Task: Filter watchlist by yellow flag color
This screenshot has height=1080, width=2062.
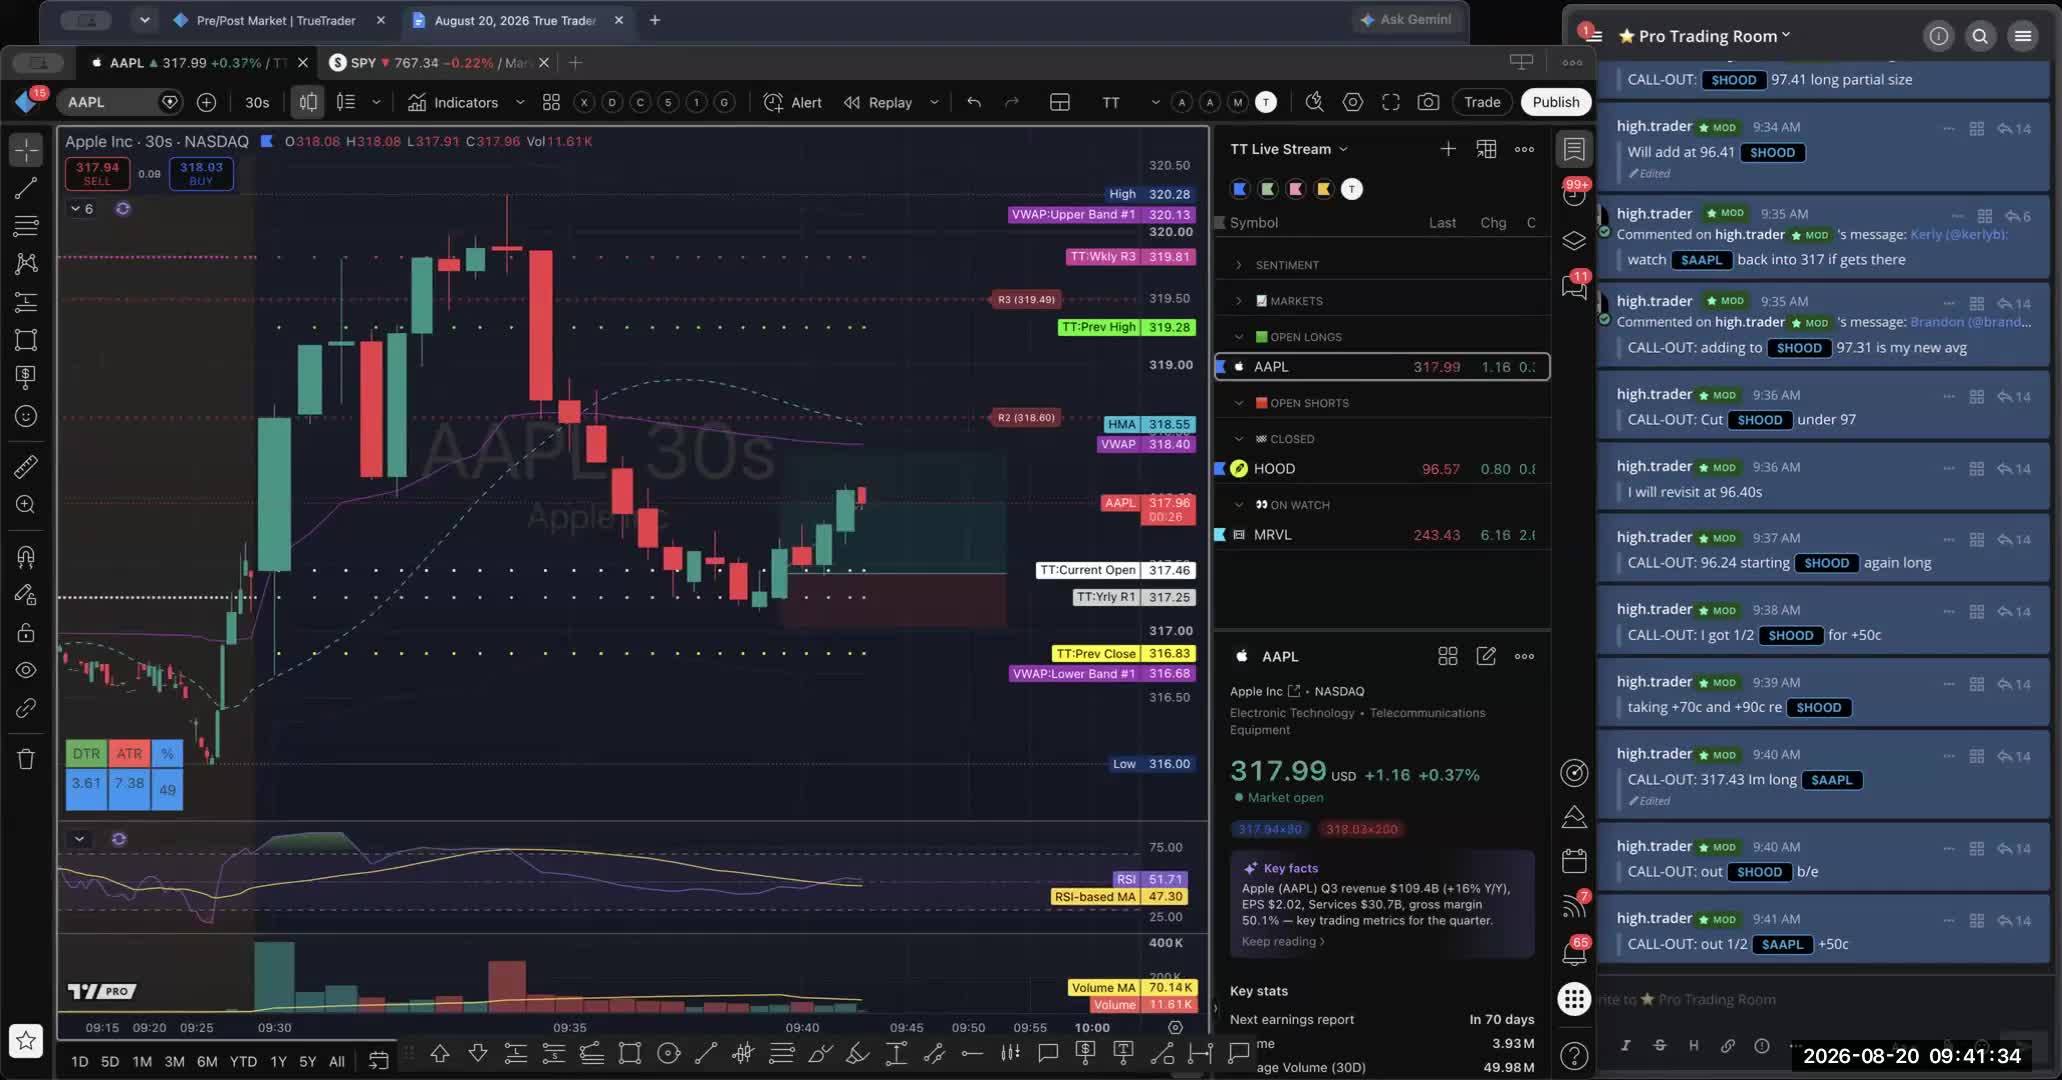Action: coord(1324,189)
